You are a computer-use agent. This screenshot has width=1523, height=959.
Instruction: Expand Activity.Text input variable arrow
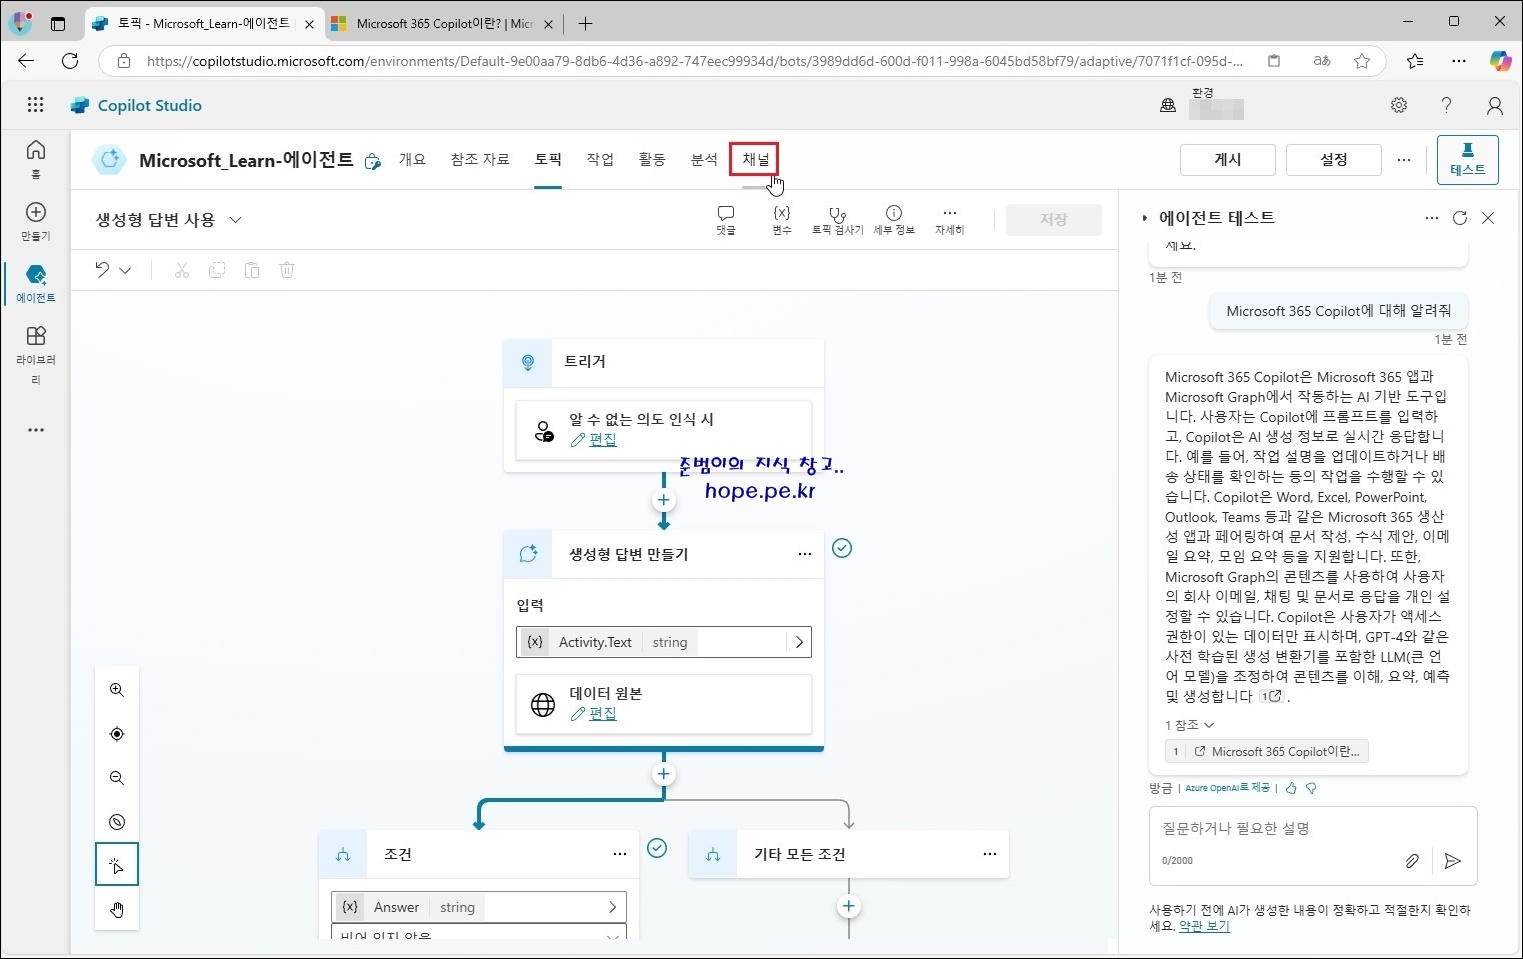(x=799, y=642)
